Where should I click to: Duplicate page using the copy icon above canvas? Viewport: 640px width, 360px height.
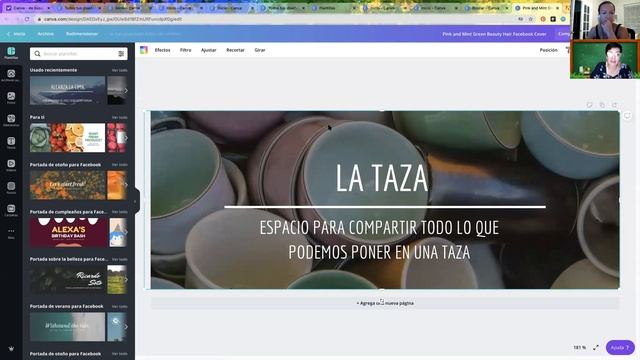[602, 105]
